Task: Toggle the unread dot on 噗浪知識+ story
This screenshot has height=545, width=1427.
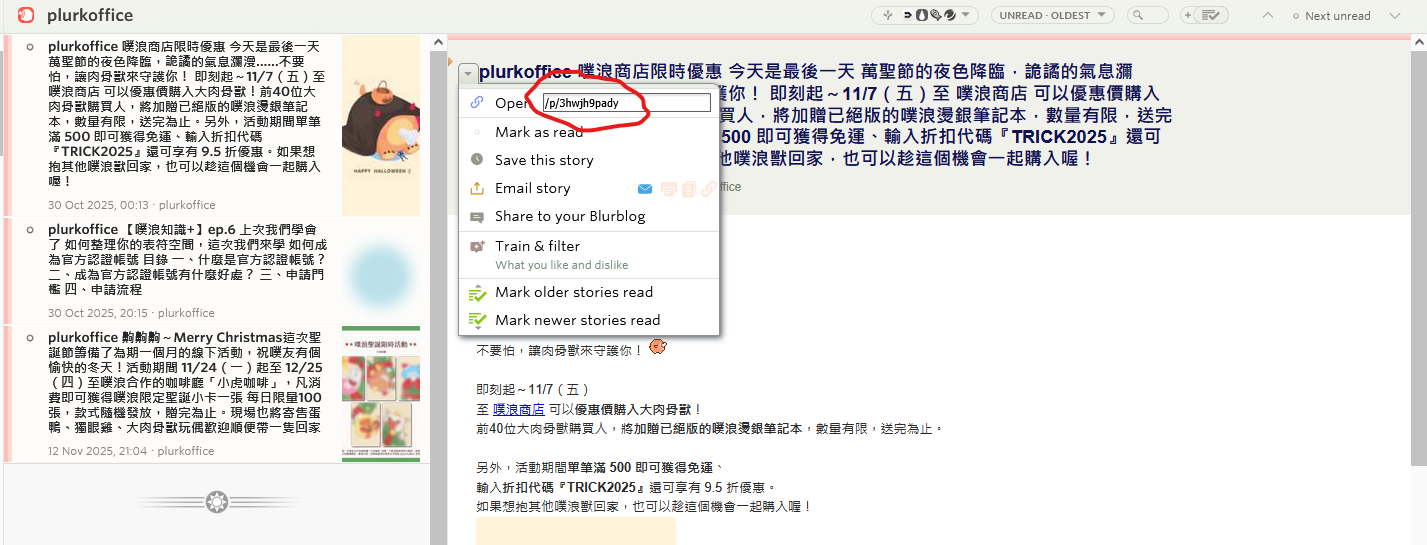Action: click(30, 229)
